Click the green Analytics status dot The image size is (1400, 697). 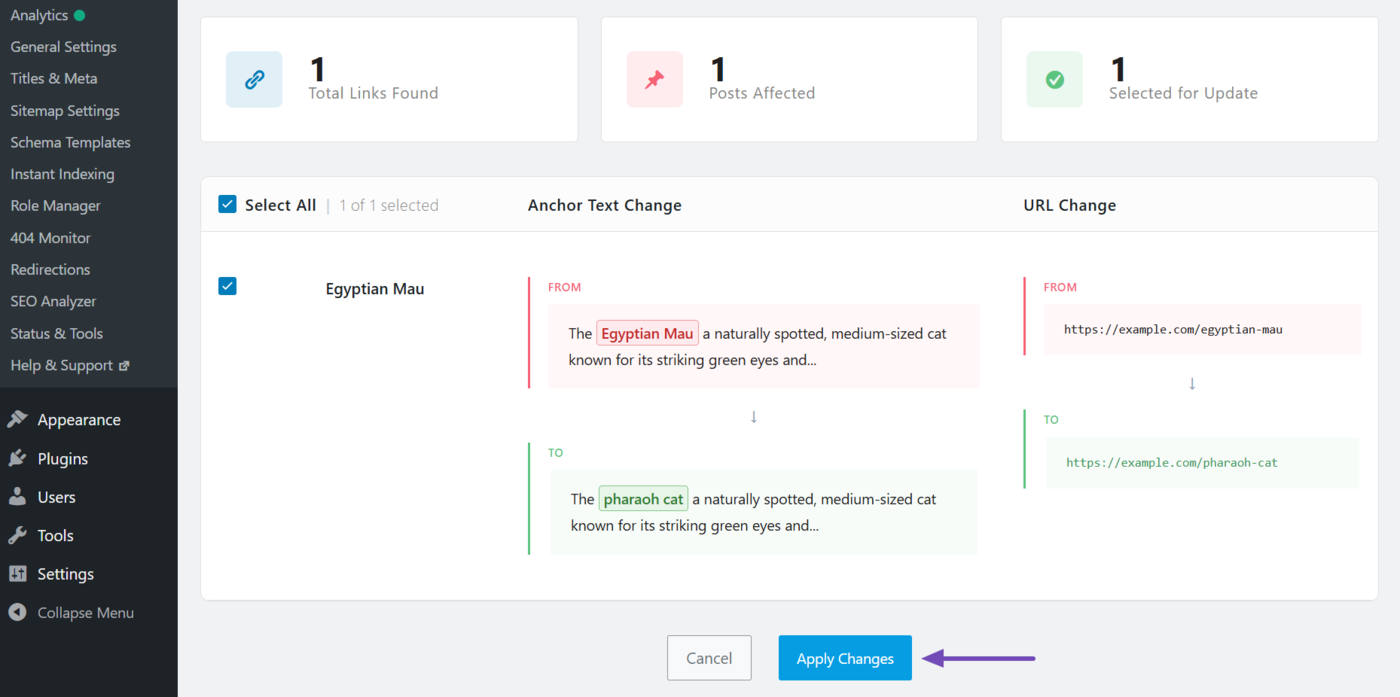pyautogui.click(x=79, y=15)
